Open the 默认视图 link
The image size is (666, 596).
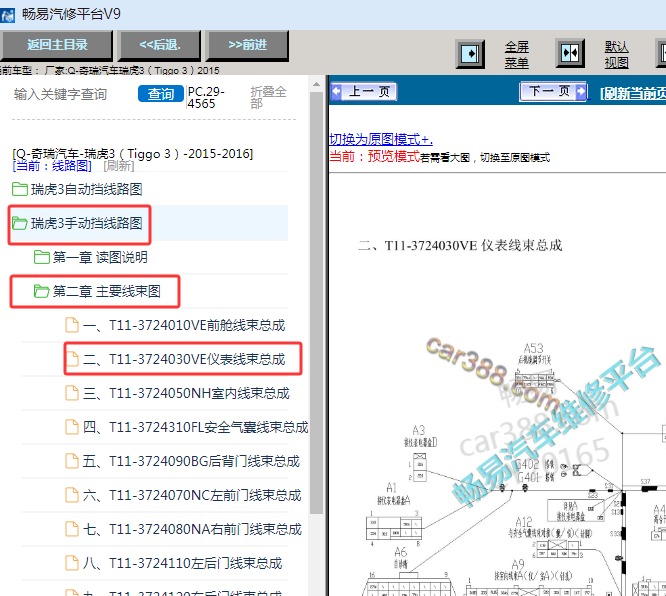616,54
